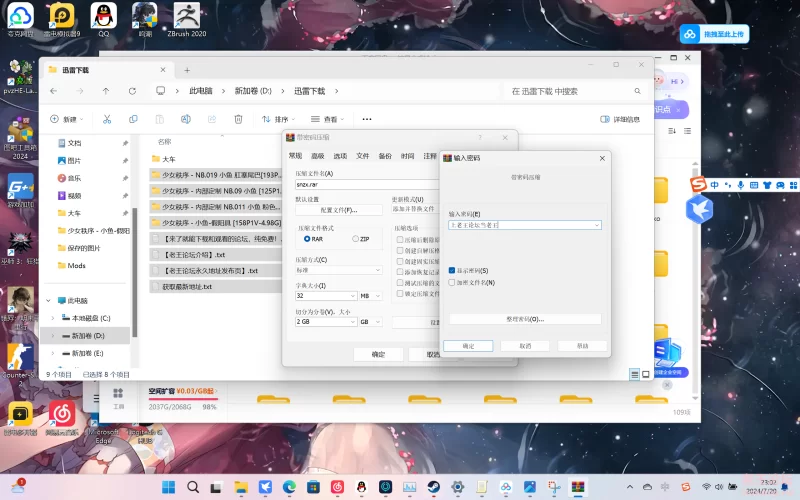Click 取消 in the 输入密码 dialog
This screenshot has height=500, width=800.
(525, 346)
